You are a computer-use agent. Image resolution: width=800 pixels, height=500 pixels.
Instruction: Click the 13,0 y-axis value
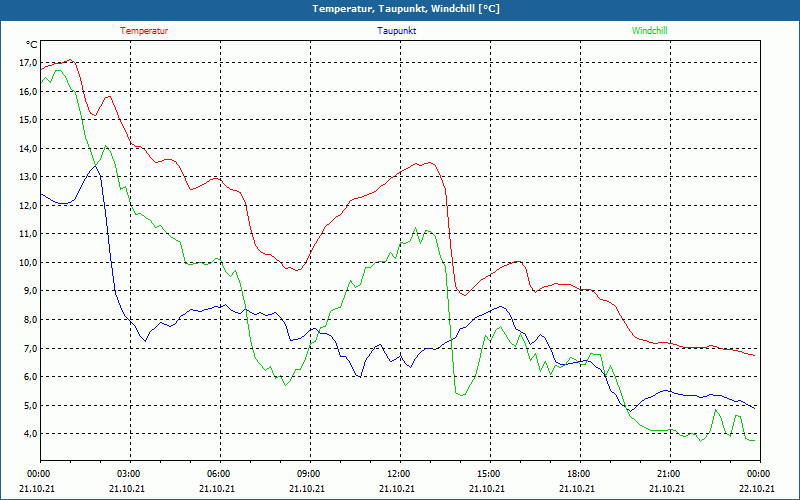[28, 177]
